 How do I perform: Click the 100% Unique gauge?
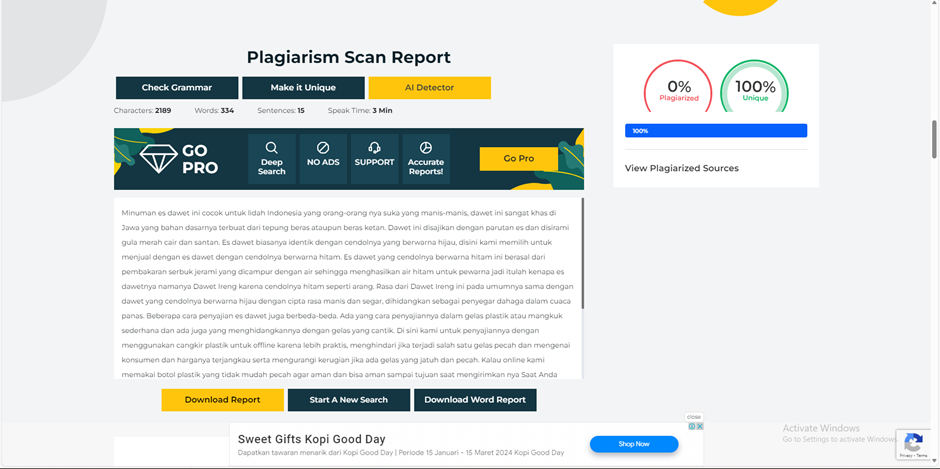(755, 86)
